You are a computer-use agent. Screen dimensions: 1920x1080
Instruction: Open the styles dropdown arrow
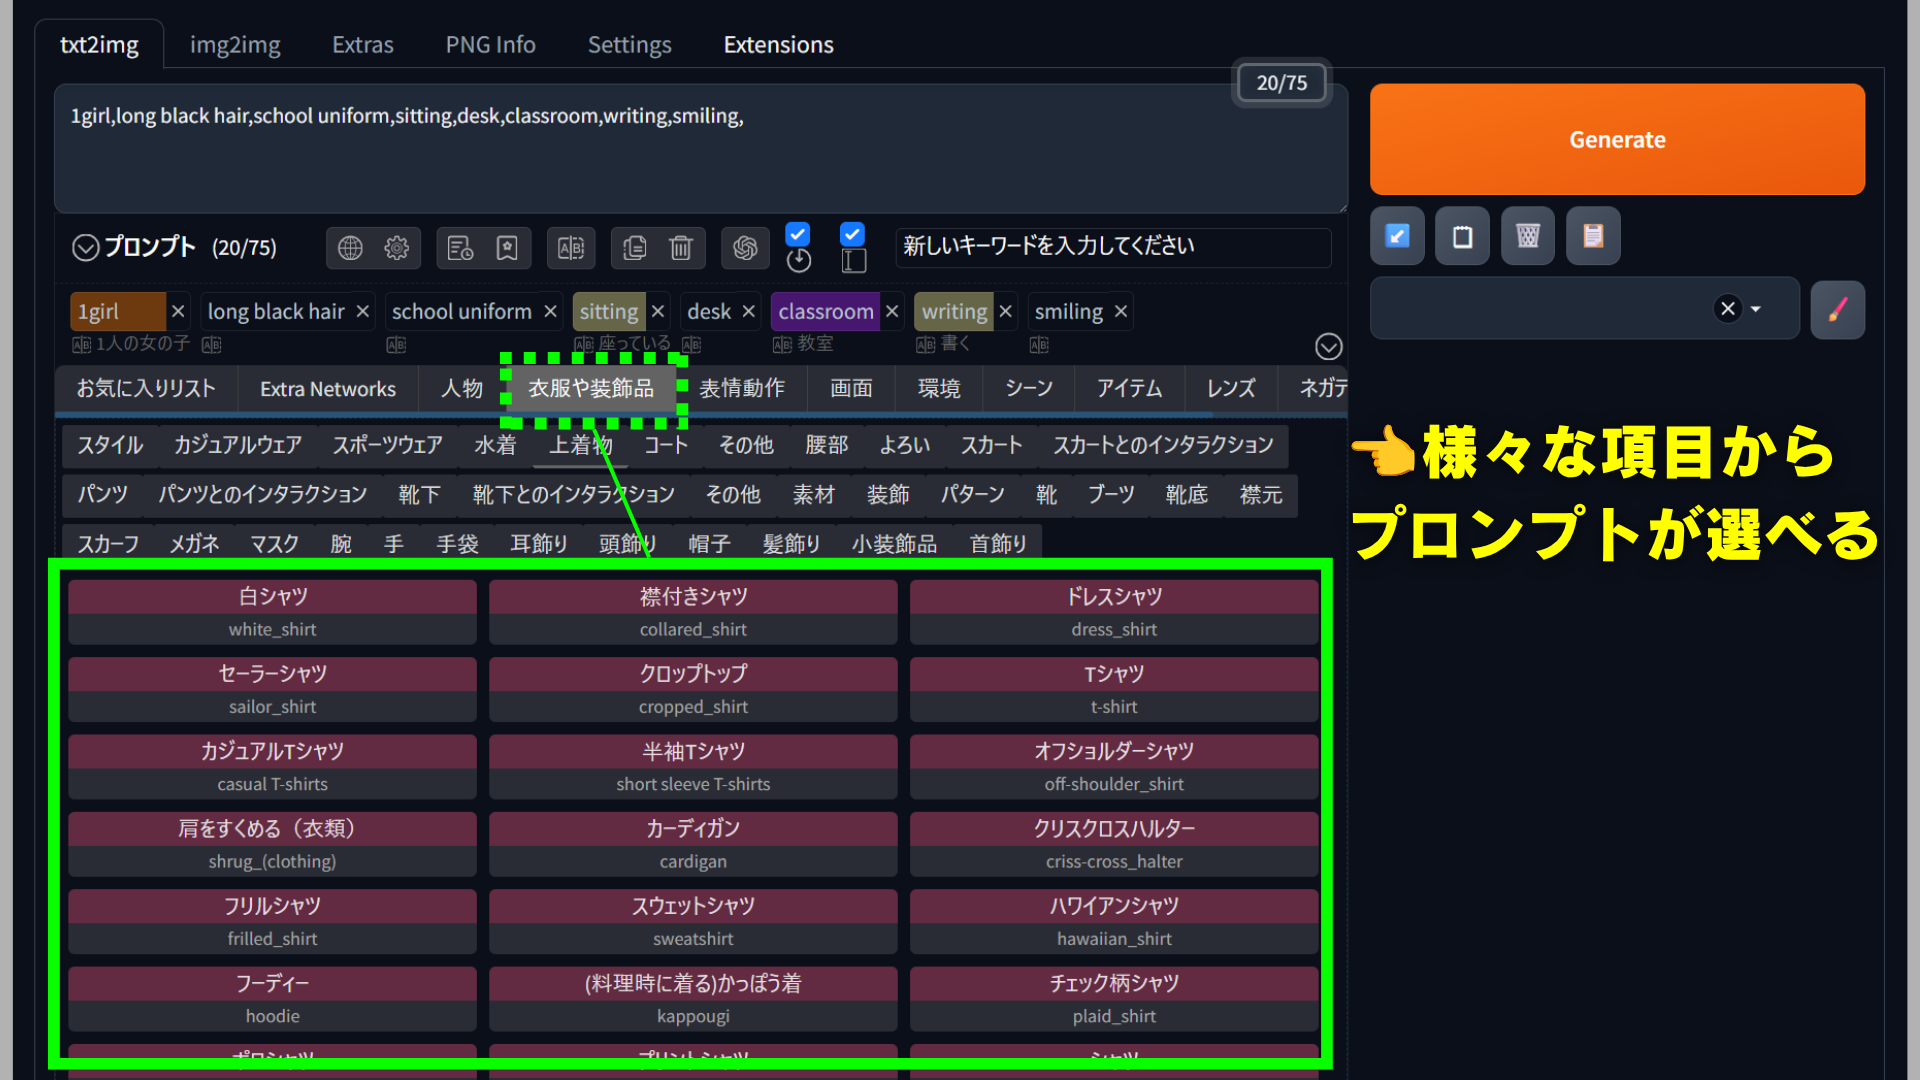coord(1756,309)
